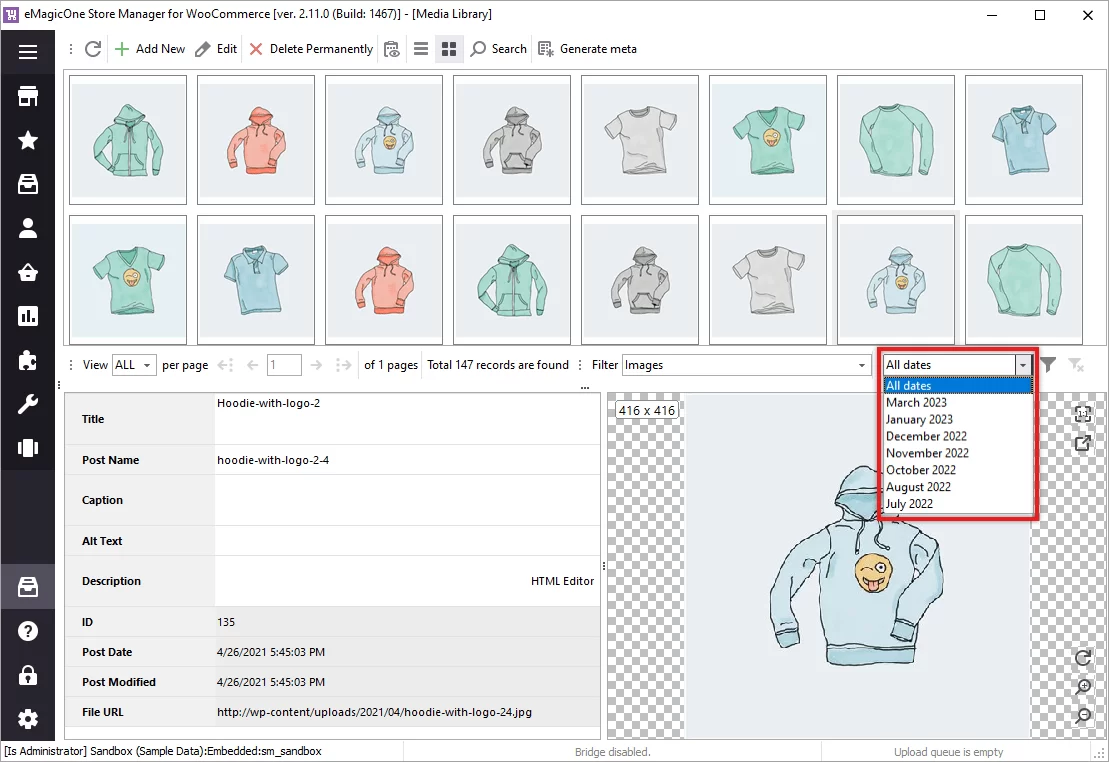Toggle the preview pane toolbar icon
This screenshot has width=1109, height=762.
391,49
